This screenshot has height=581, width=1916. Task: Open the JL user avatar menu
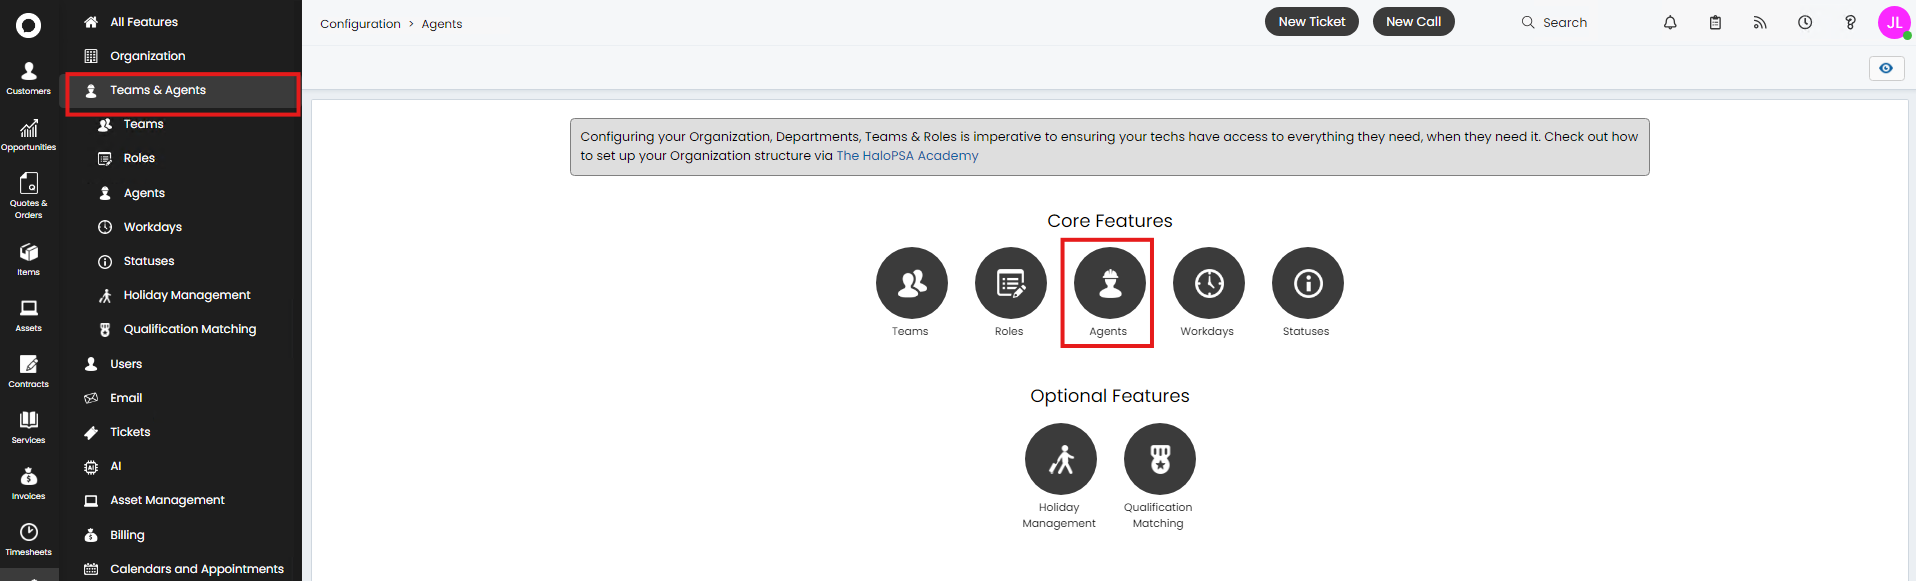click(x=1893, y=22)
